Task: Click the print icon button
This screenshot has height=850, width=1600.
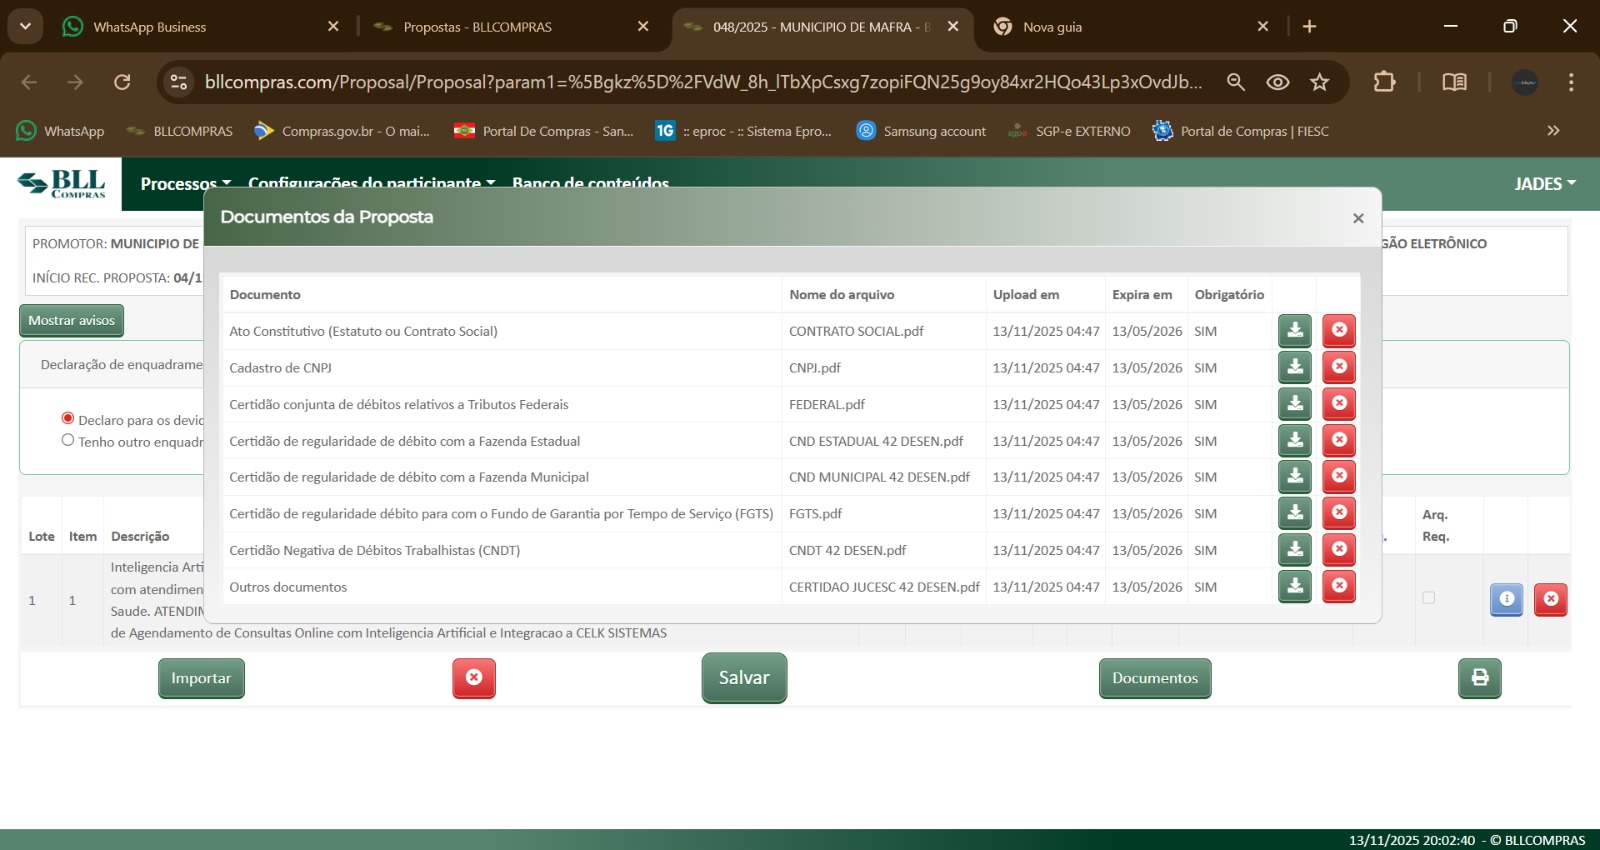Action: tap(1479, 678)
